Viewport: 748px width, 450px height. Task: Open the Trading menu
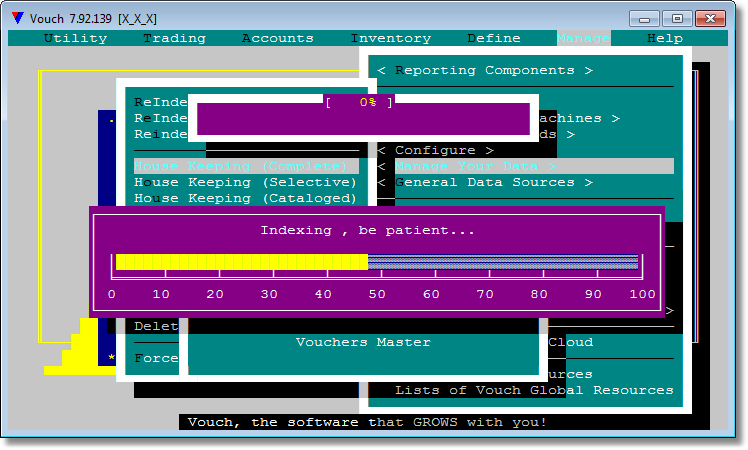pos(175,38)
